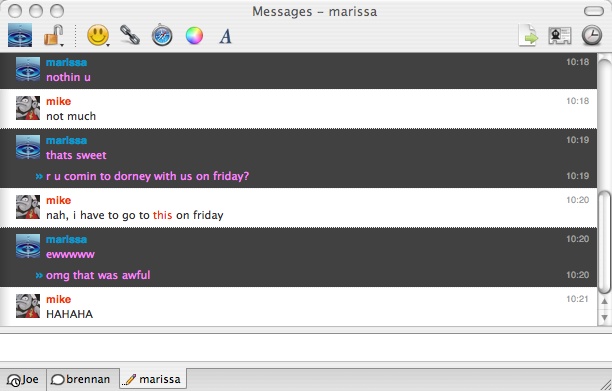The height and width of the screenshot is (391, 612).
Task: Switch to the Joe chat tab
Action: (23, 379)
